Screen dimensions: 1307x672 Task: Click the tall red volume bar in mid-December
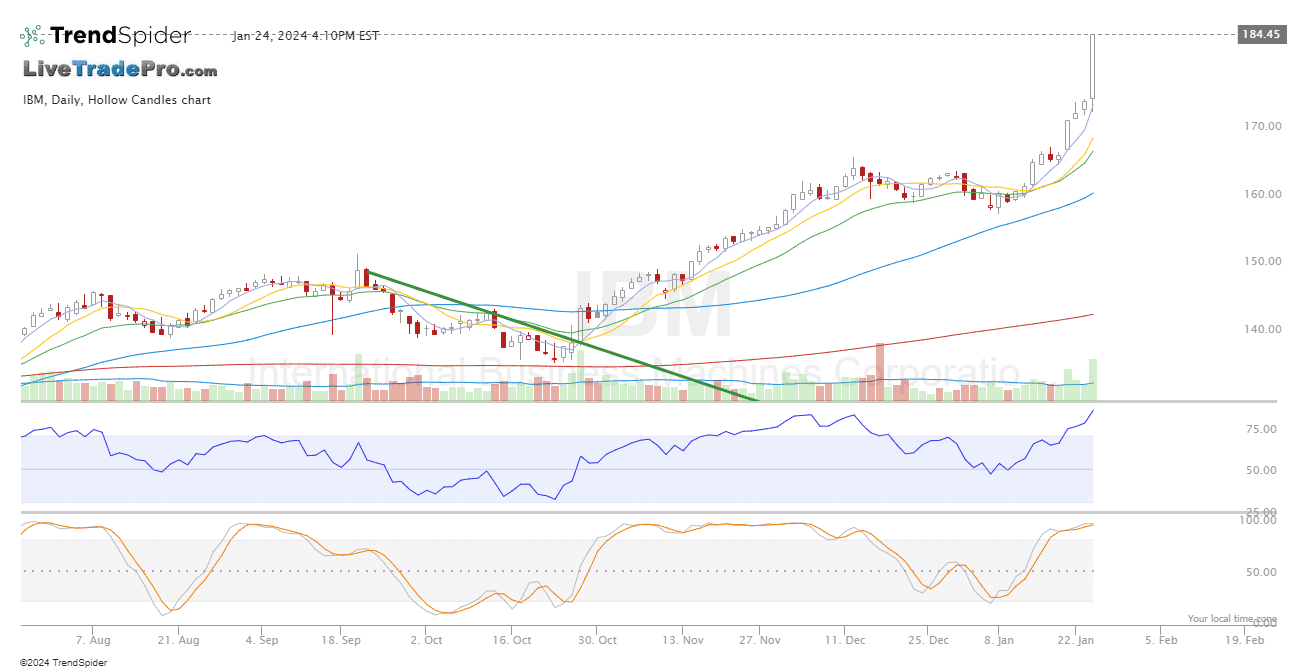coord(880,372)
